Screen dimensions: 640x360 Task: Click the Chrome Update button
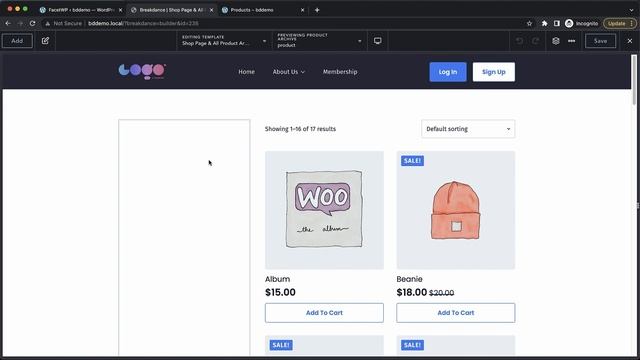620,23
